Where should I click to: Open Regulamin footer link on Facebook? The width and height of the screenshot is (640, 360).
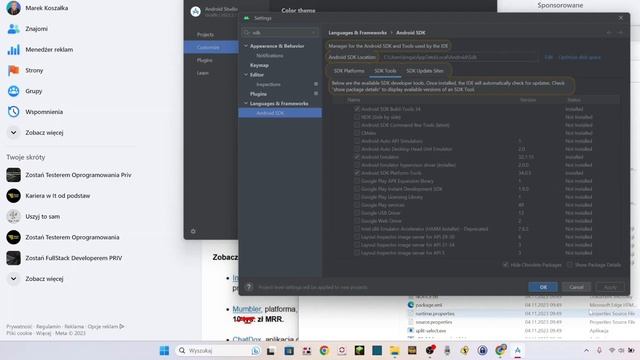pyautogui.click(x=48, y=327)
